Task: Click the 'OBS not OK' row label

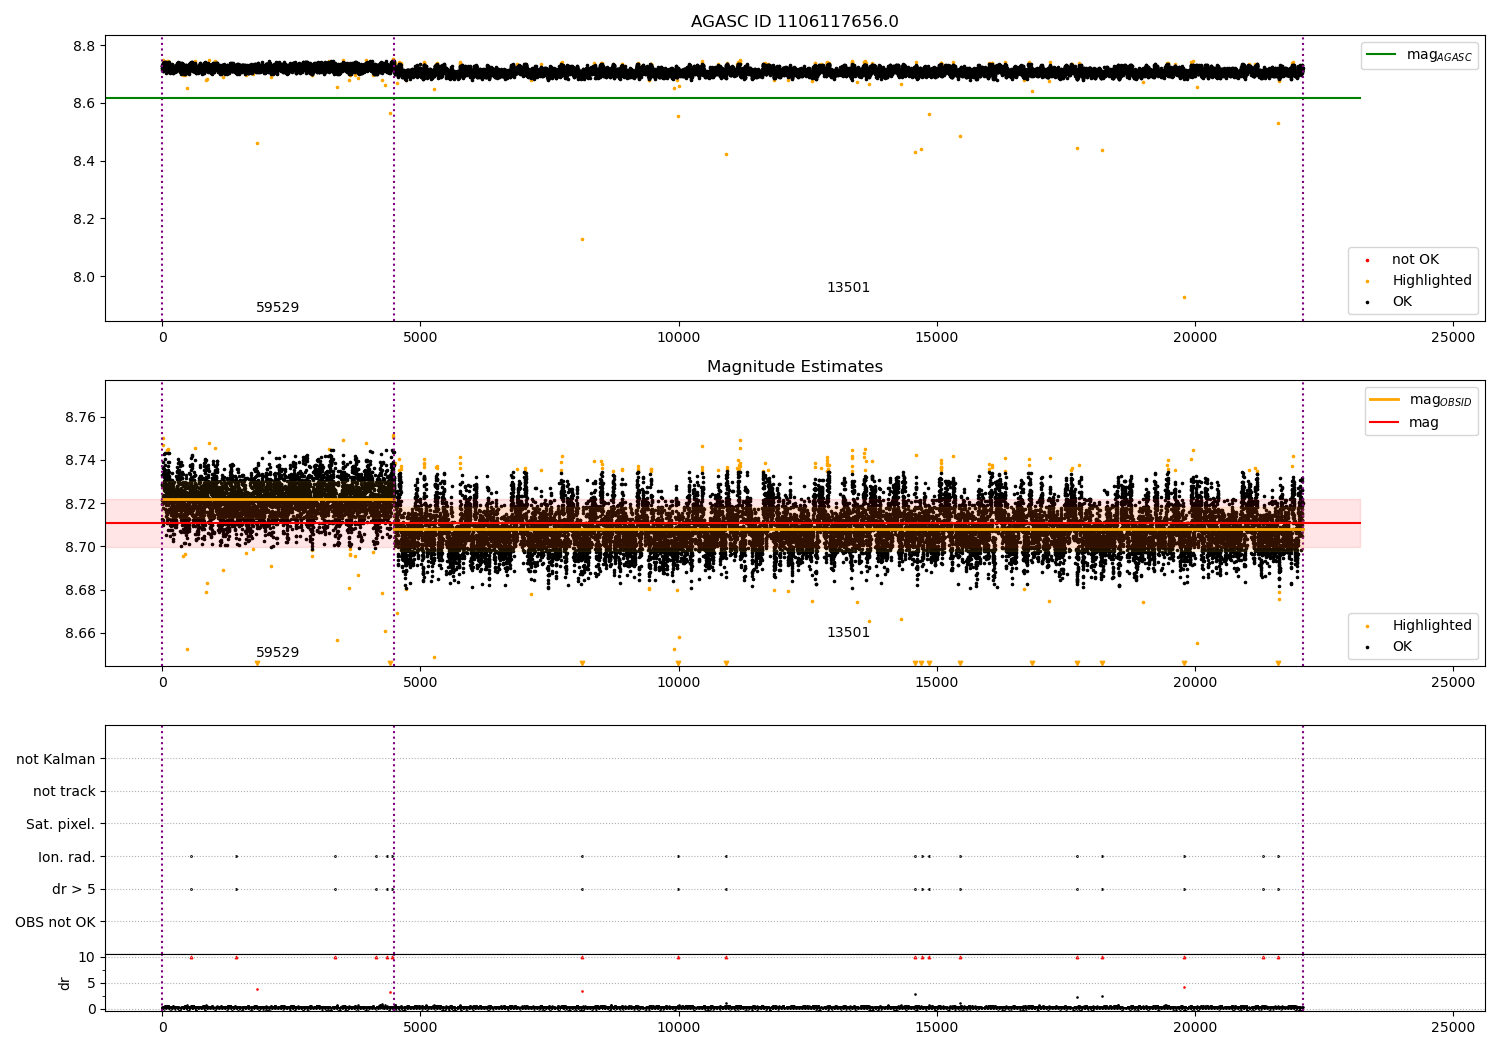Action: coord(56,922)
